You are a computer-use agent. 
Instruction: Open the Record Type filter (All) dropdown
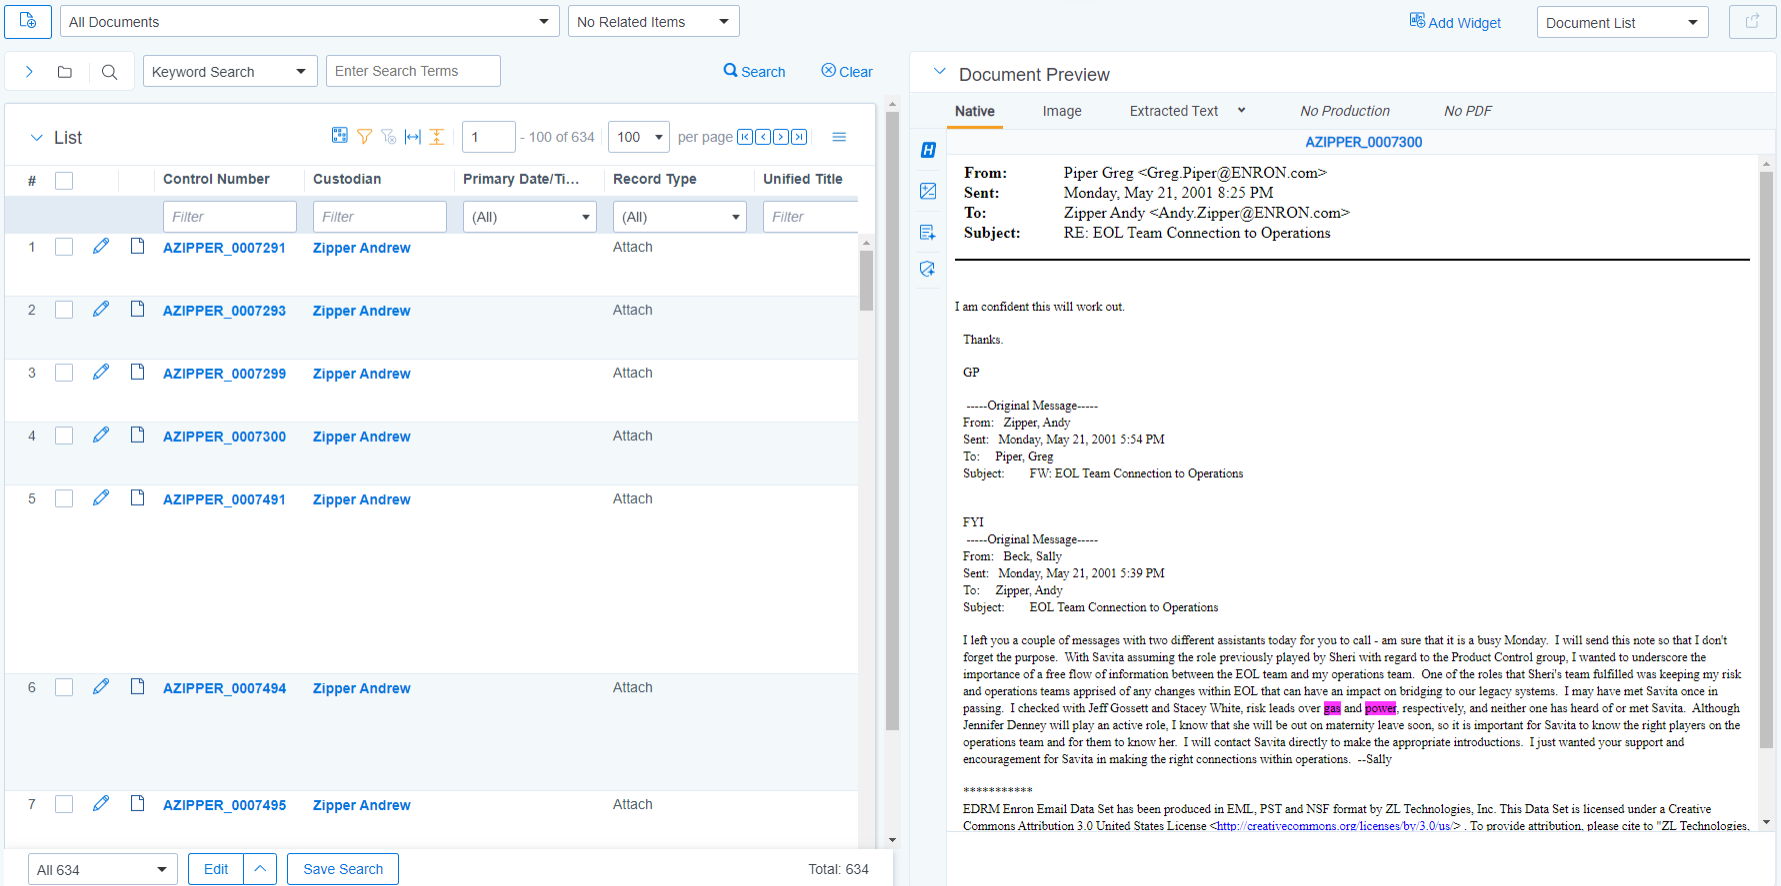click(680, 217)
